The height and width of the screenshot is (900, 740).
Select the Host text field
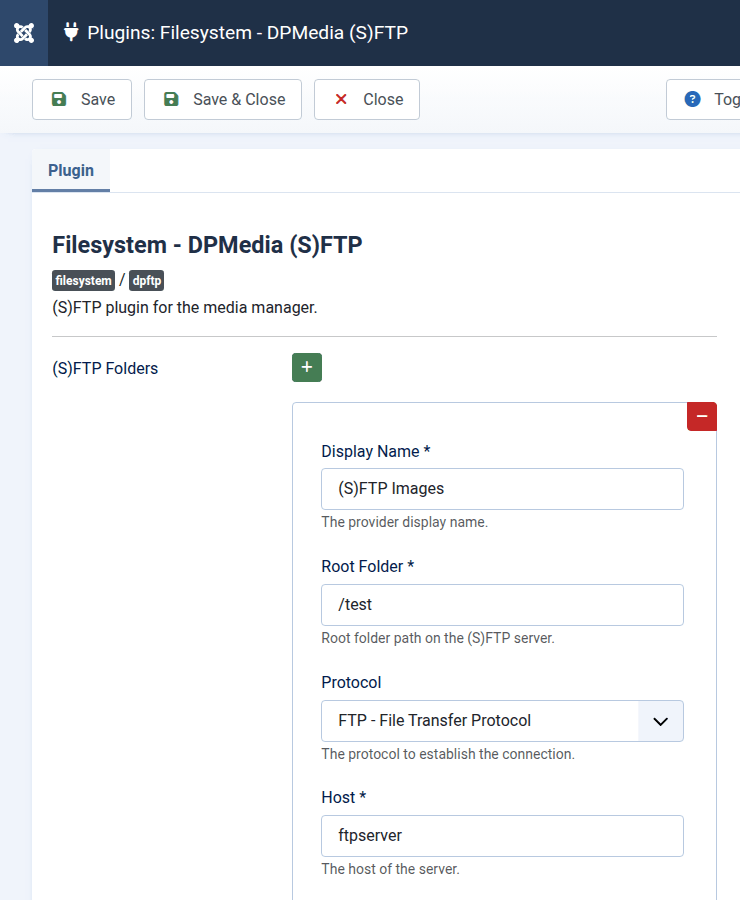point(502,836)
